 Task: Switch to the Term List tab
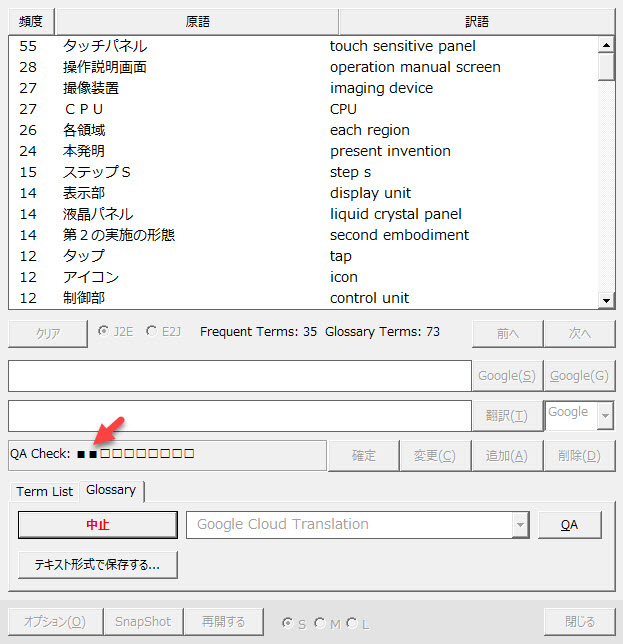[44, 491]
